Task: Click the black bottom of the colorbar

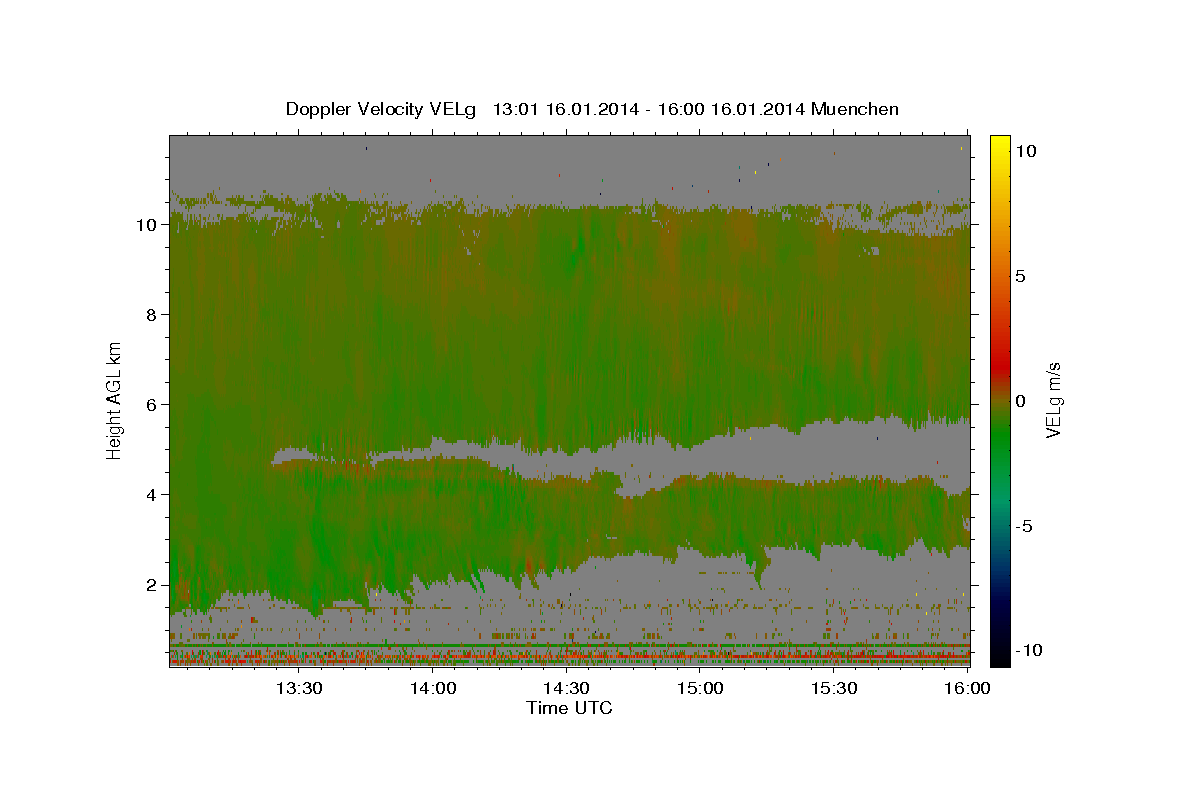Action: 999,658
